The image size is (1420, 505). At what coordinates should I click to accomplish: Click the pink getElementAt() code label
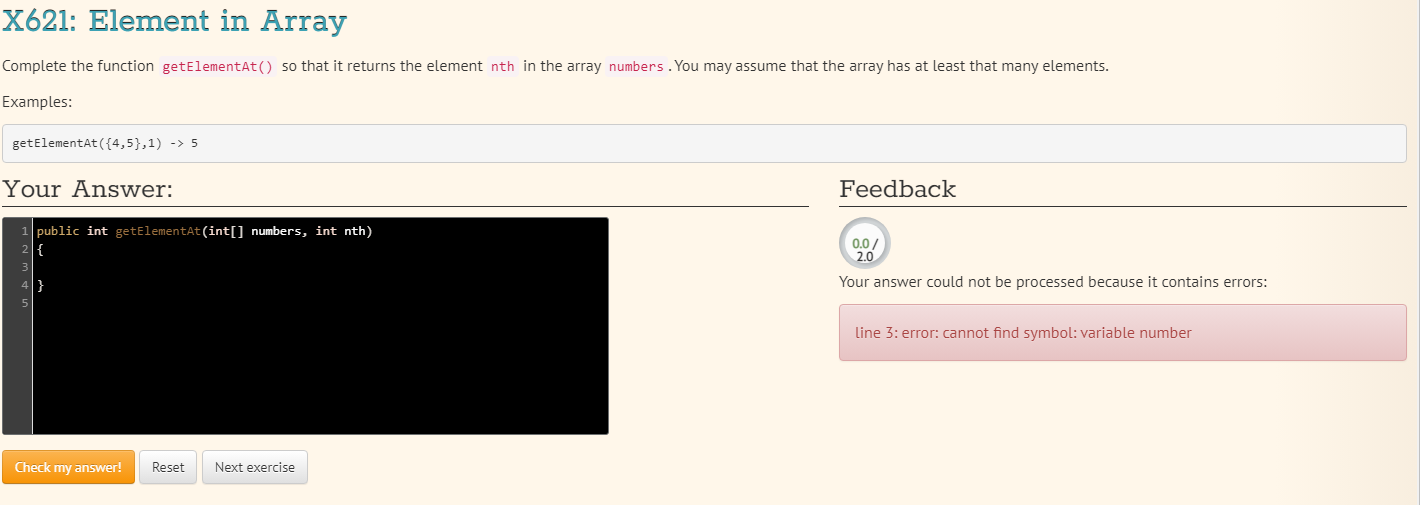coord(217,67)
